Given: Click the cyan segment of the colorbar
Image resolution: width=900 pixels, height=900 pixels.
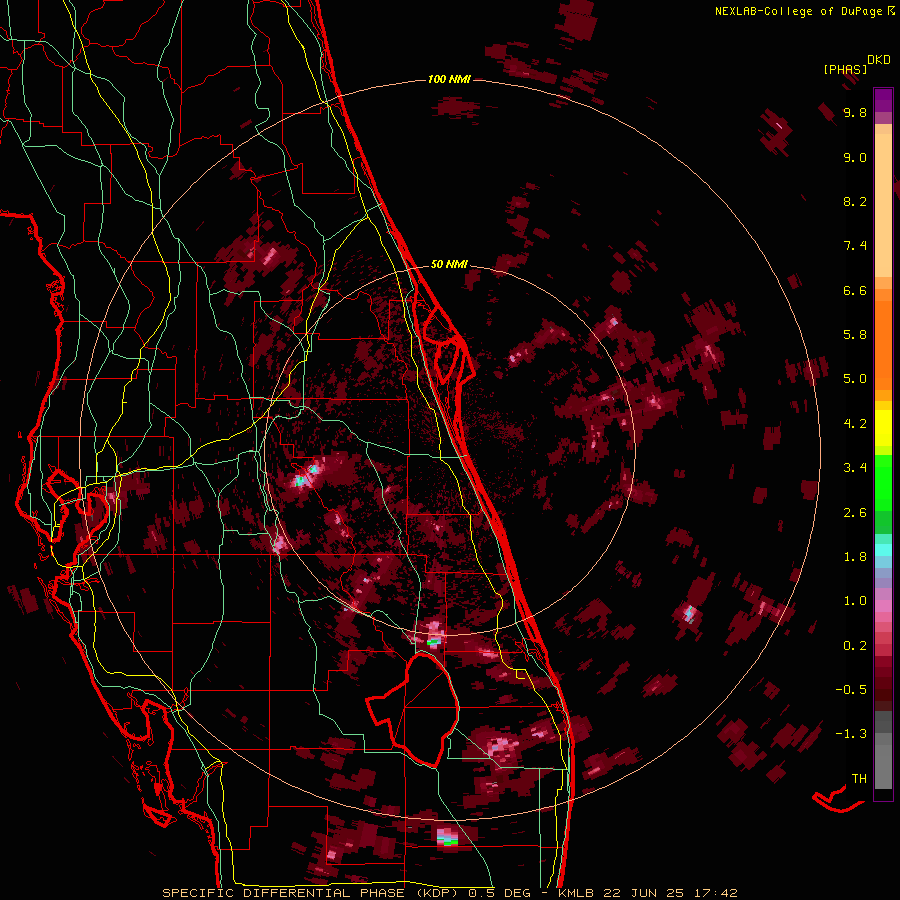Looking at the screenshot, I should click(x=883, y=550).
